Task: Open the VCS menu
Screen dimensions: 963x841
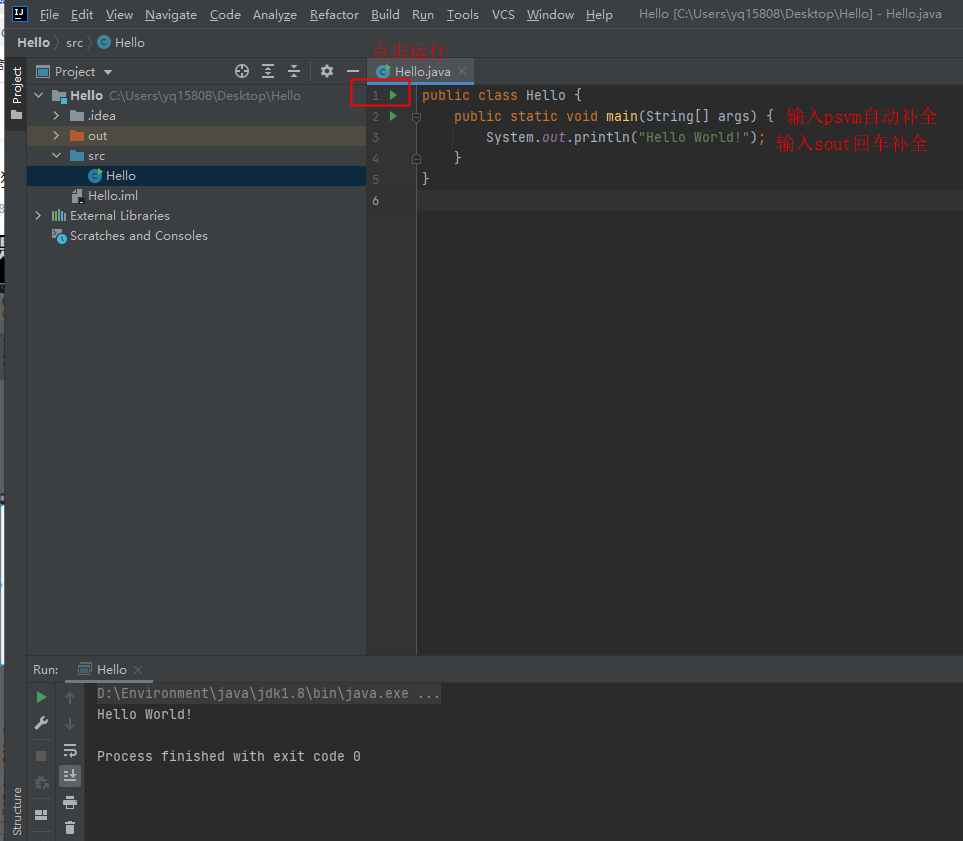Action: pos(503,14)
